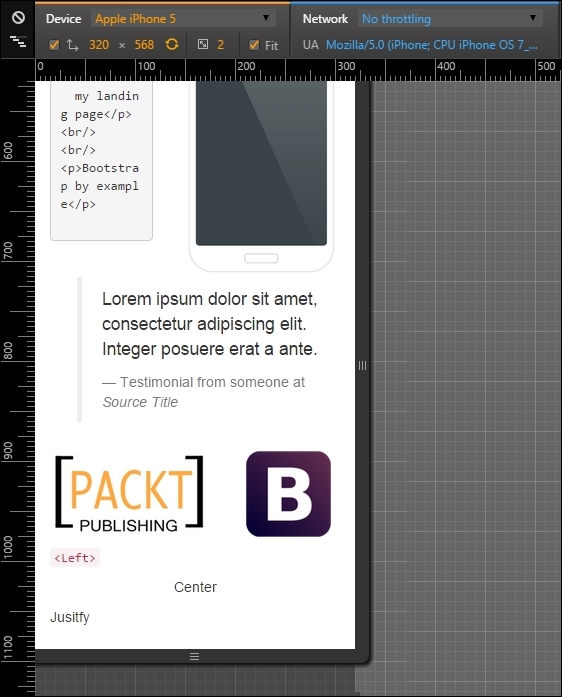Screen dimensions: 562x697
Task: Click the height field showing 568
Action: pyautogui.click(x=144, y=45)
